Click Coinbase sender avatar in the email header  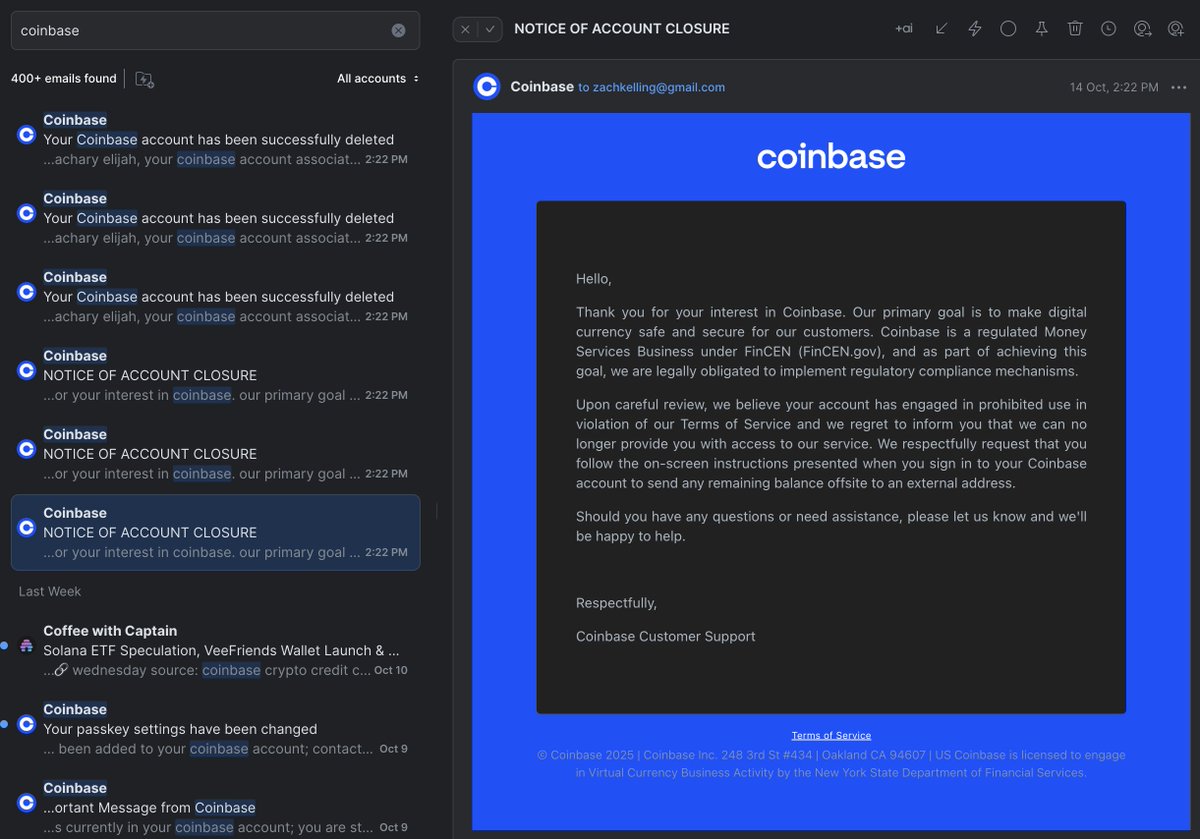coord(487,87)
